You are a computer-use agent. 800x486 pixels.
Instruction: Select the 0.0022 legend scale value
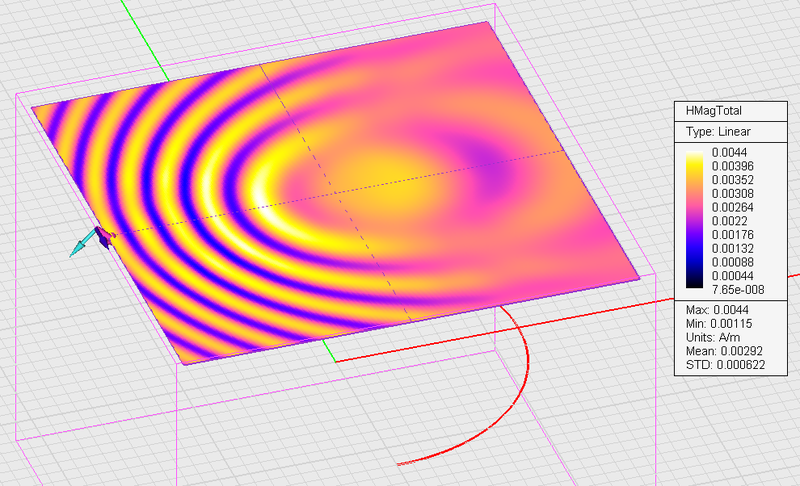(729, 221)
